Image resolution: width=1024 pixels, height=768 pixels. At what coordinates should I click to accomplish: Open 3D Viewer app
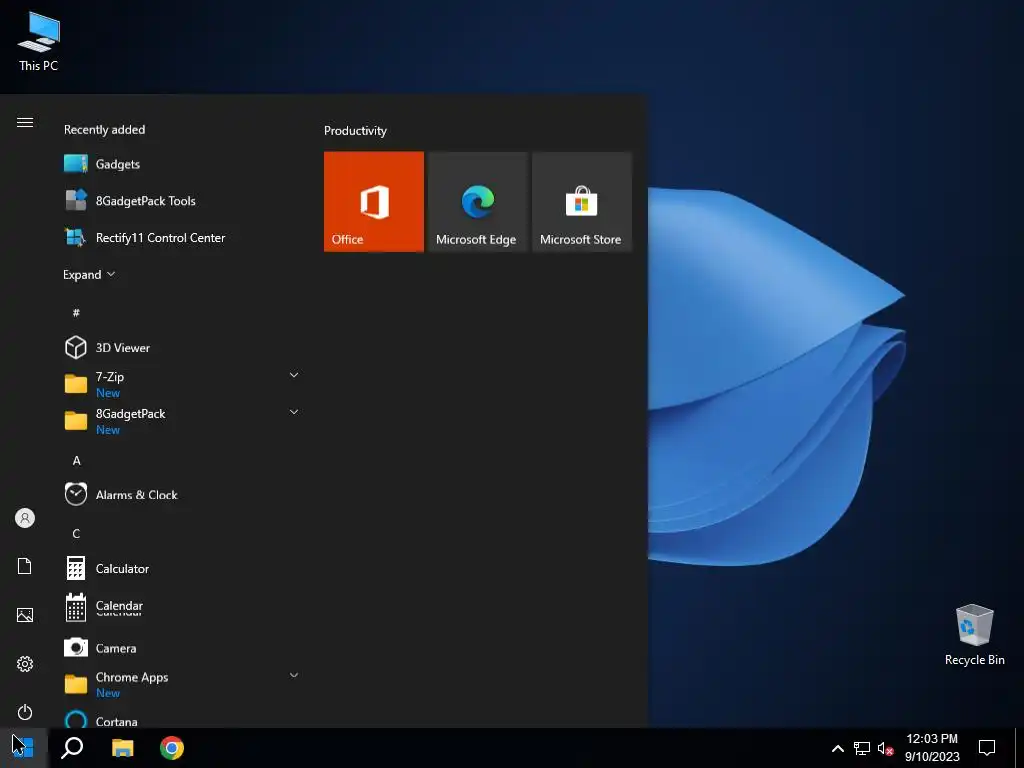182,347
